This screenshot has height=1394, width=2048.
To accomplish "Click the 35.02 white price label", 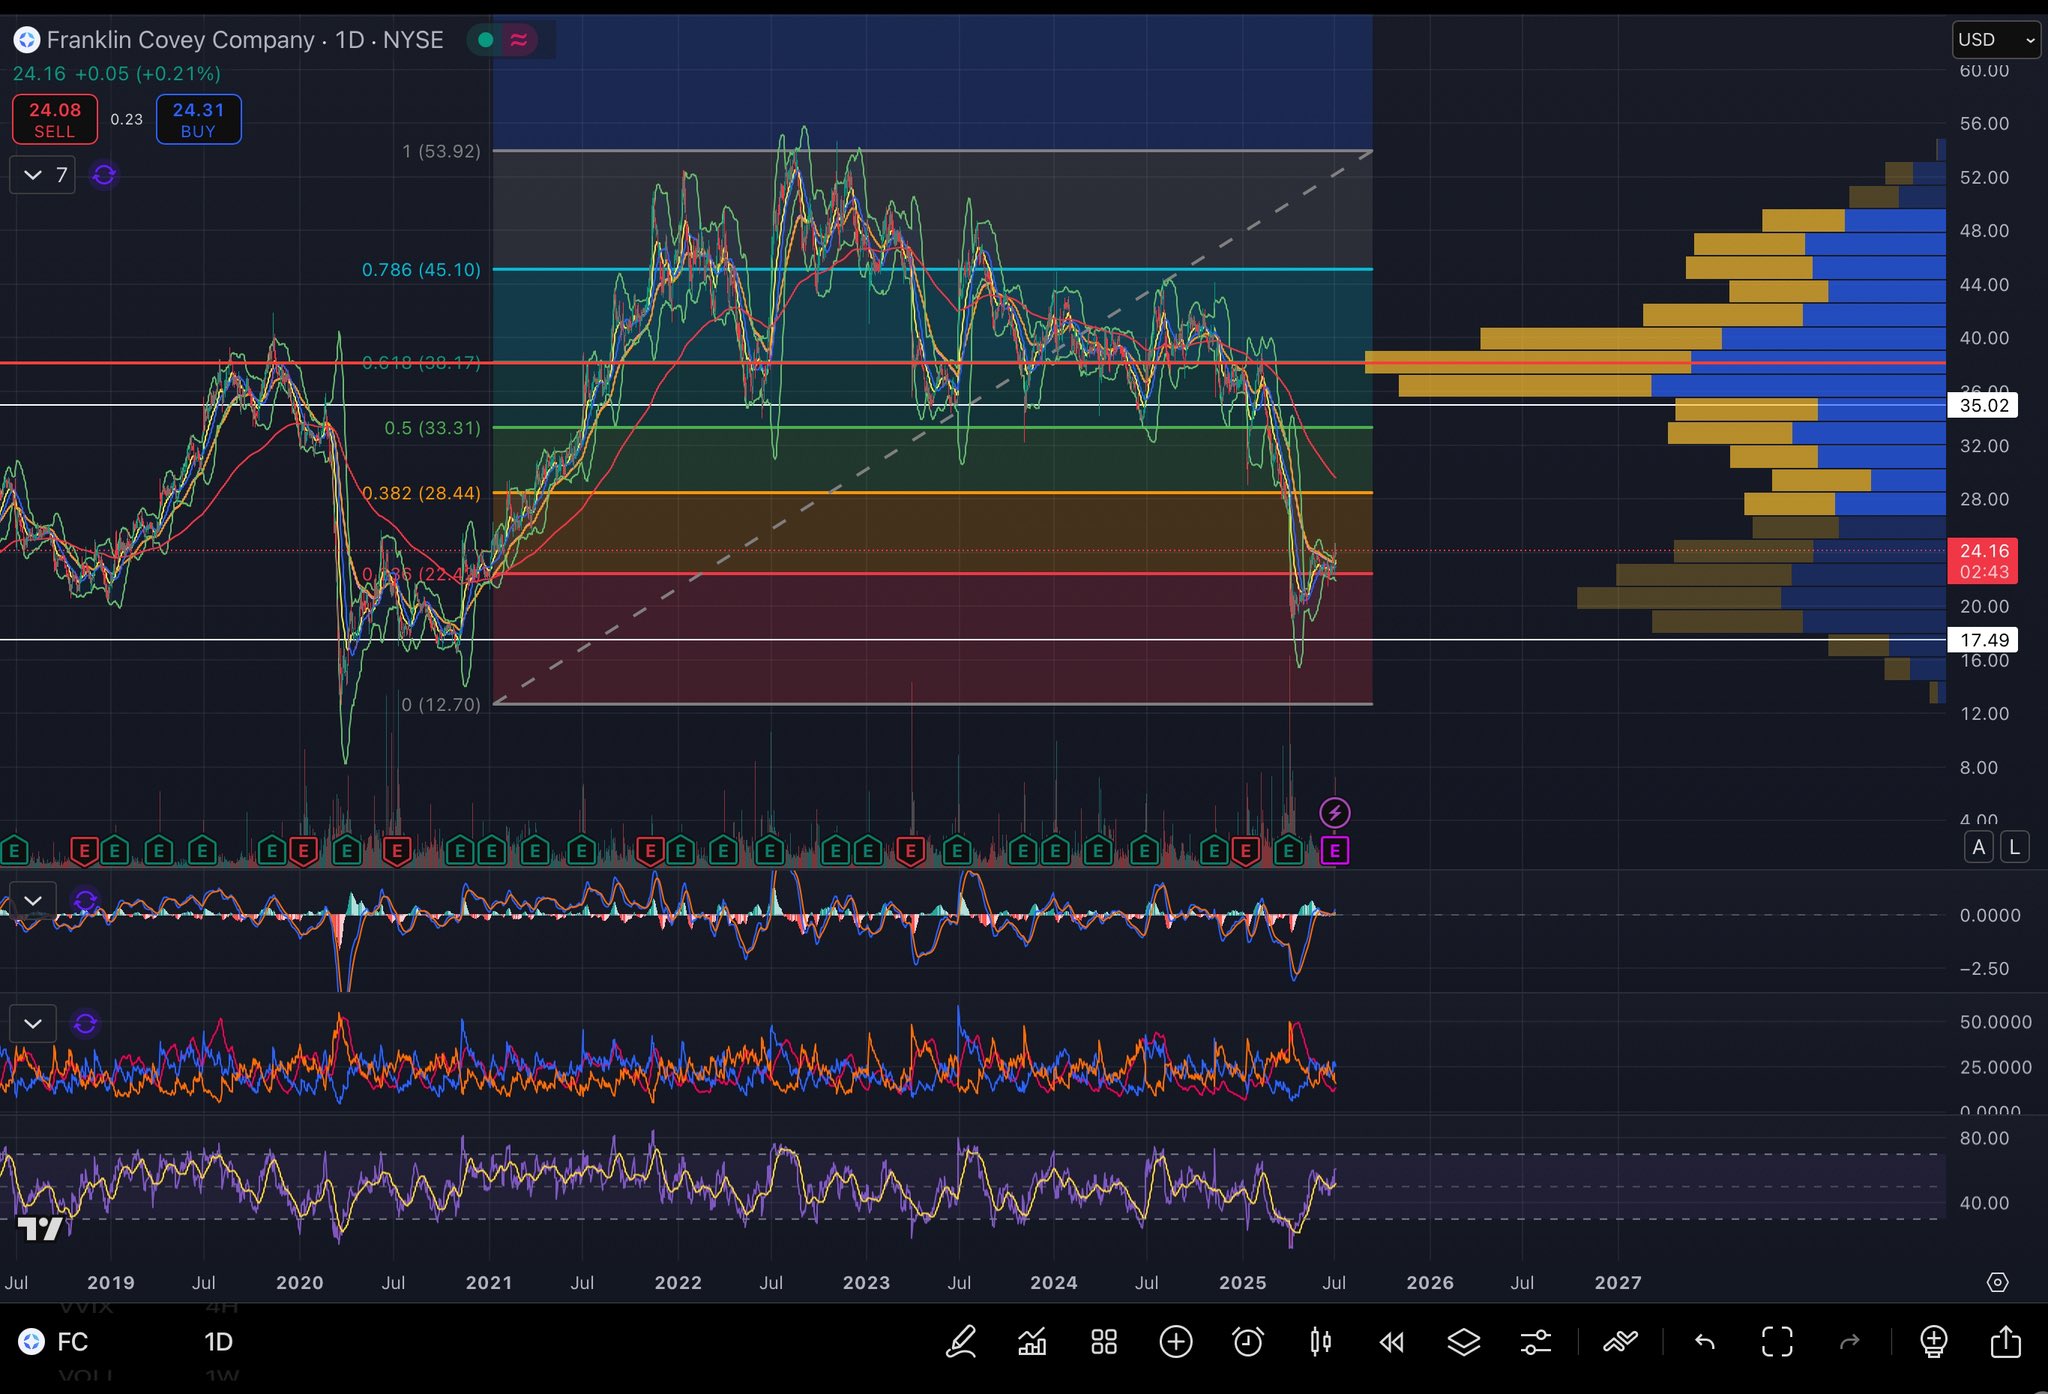I will pos(1983,405).
